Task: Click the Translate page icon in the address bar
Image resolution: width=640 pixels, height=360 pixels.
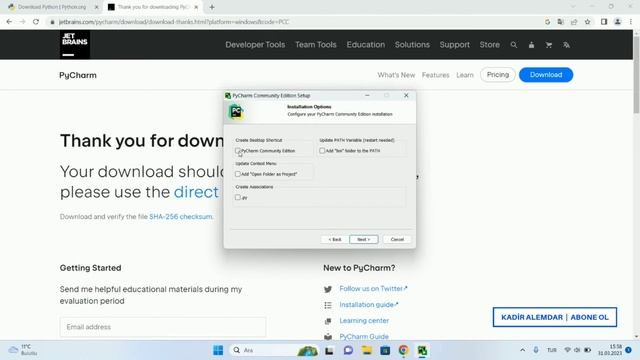Action: click(x=560, y=22)
